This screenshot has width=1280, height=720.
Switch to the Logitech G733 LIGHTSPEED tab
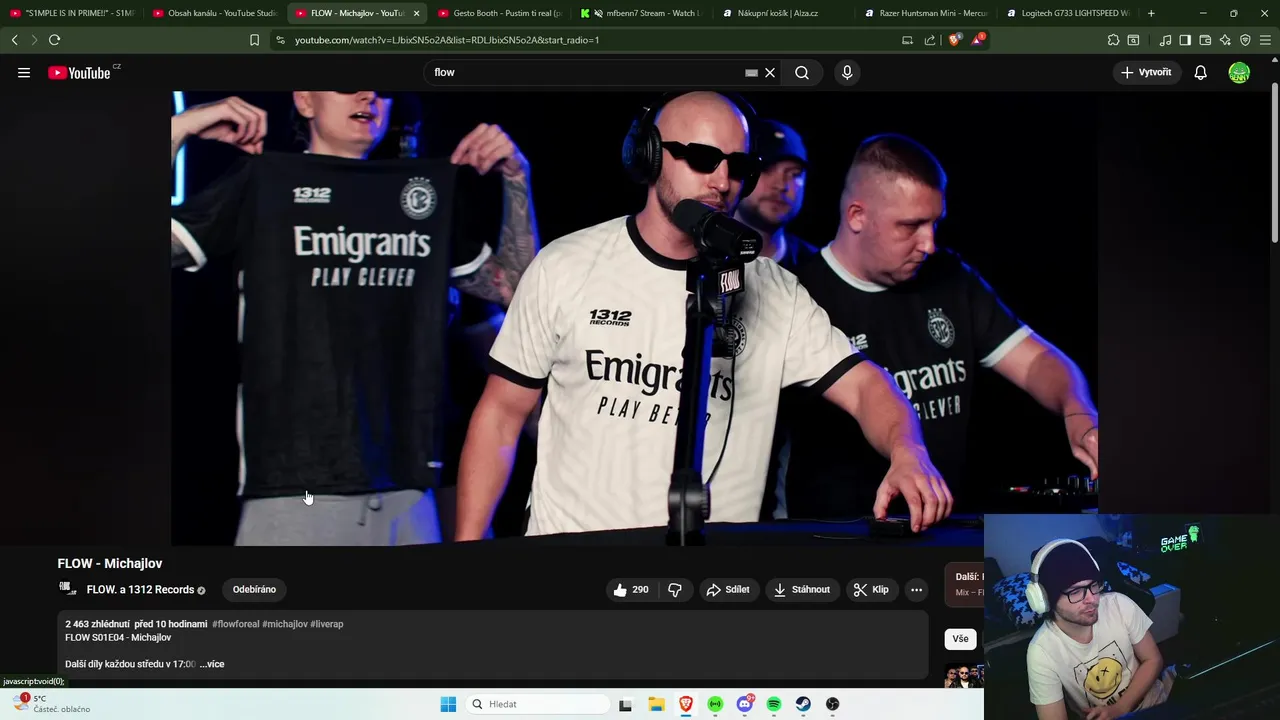tap(1069, 13)
